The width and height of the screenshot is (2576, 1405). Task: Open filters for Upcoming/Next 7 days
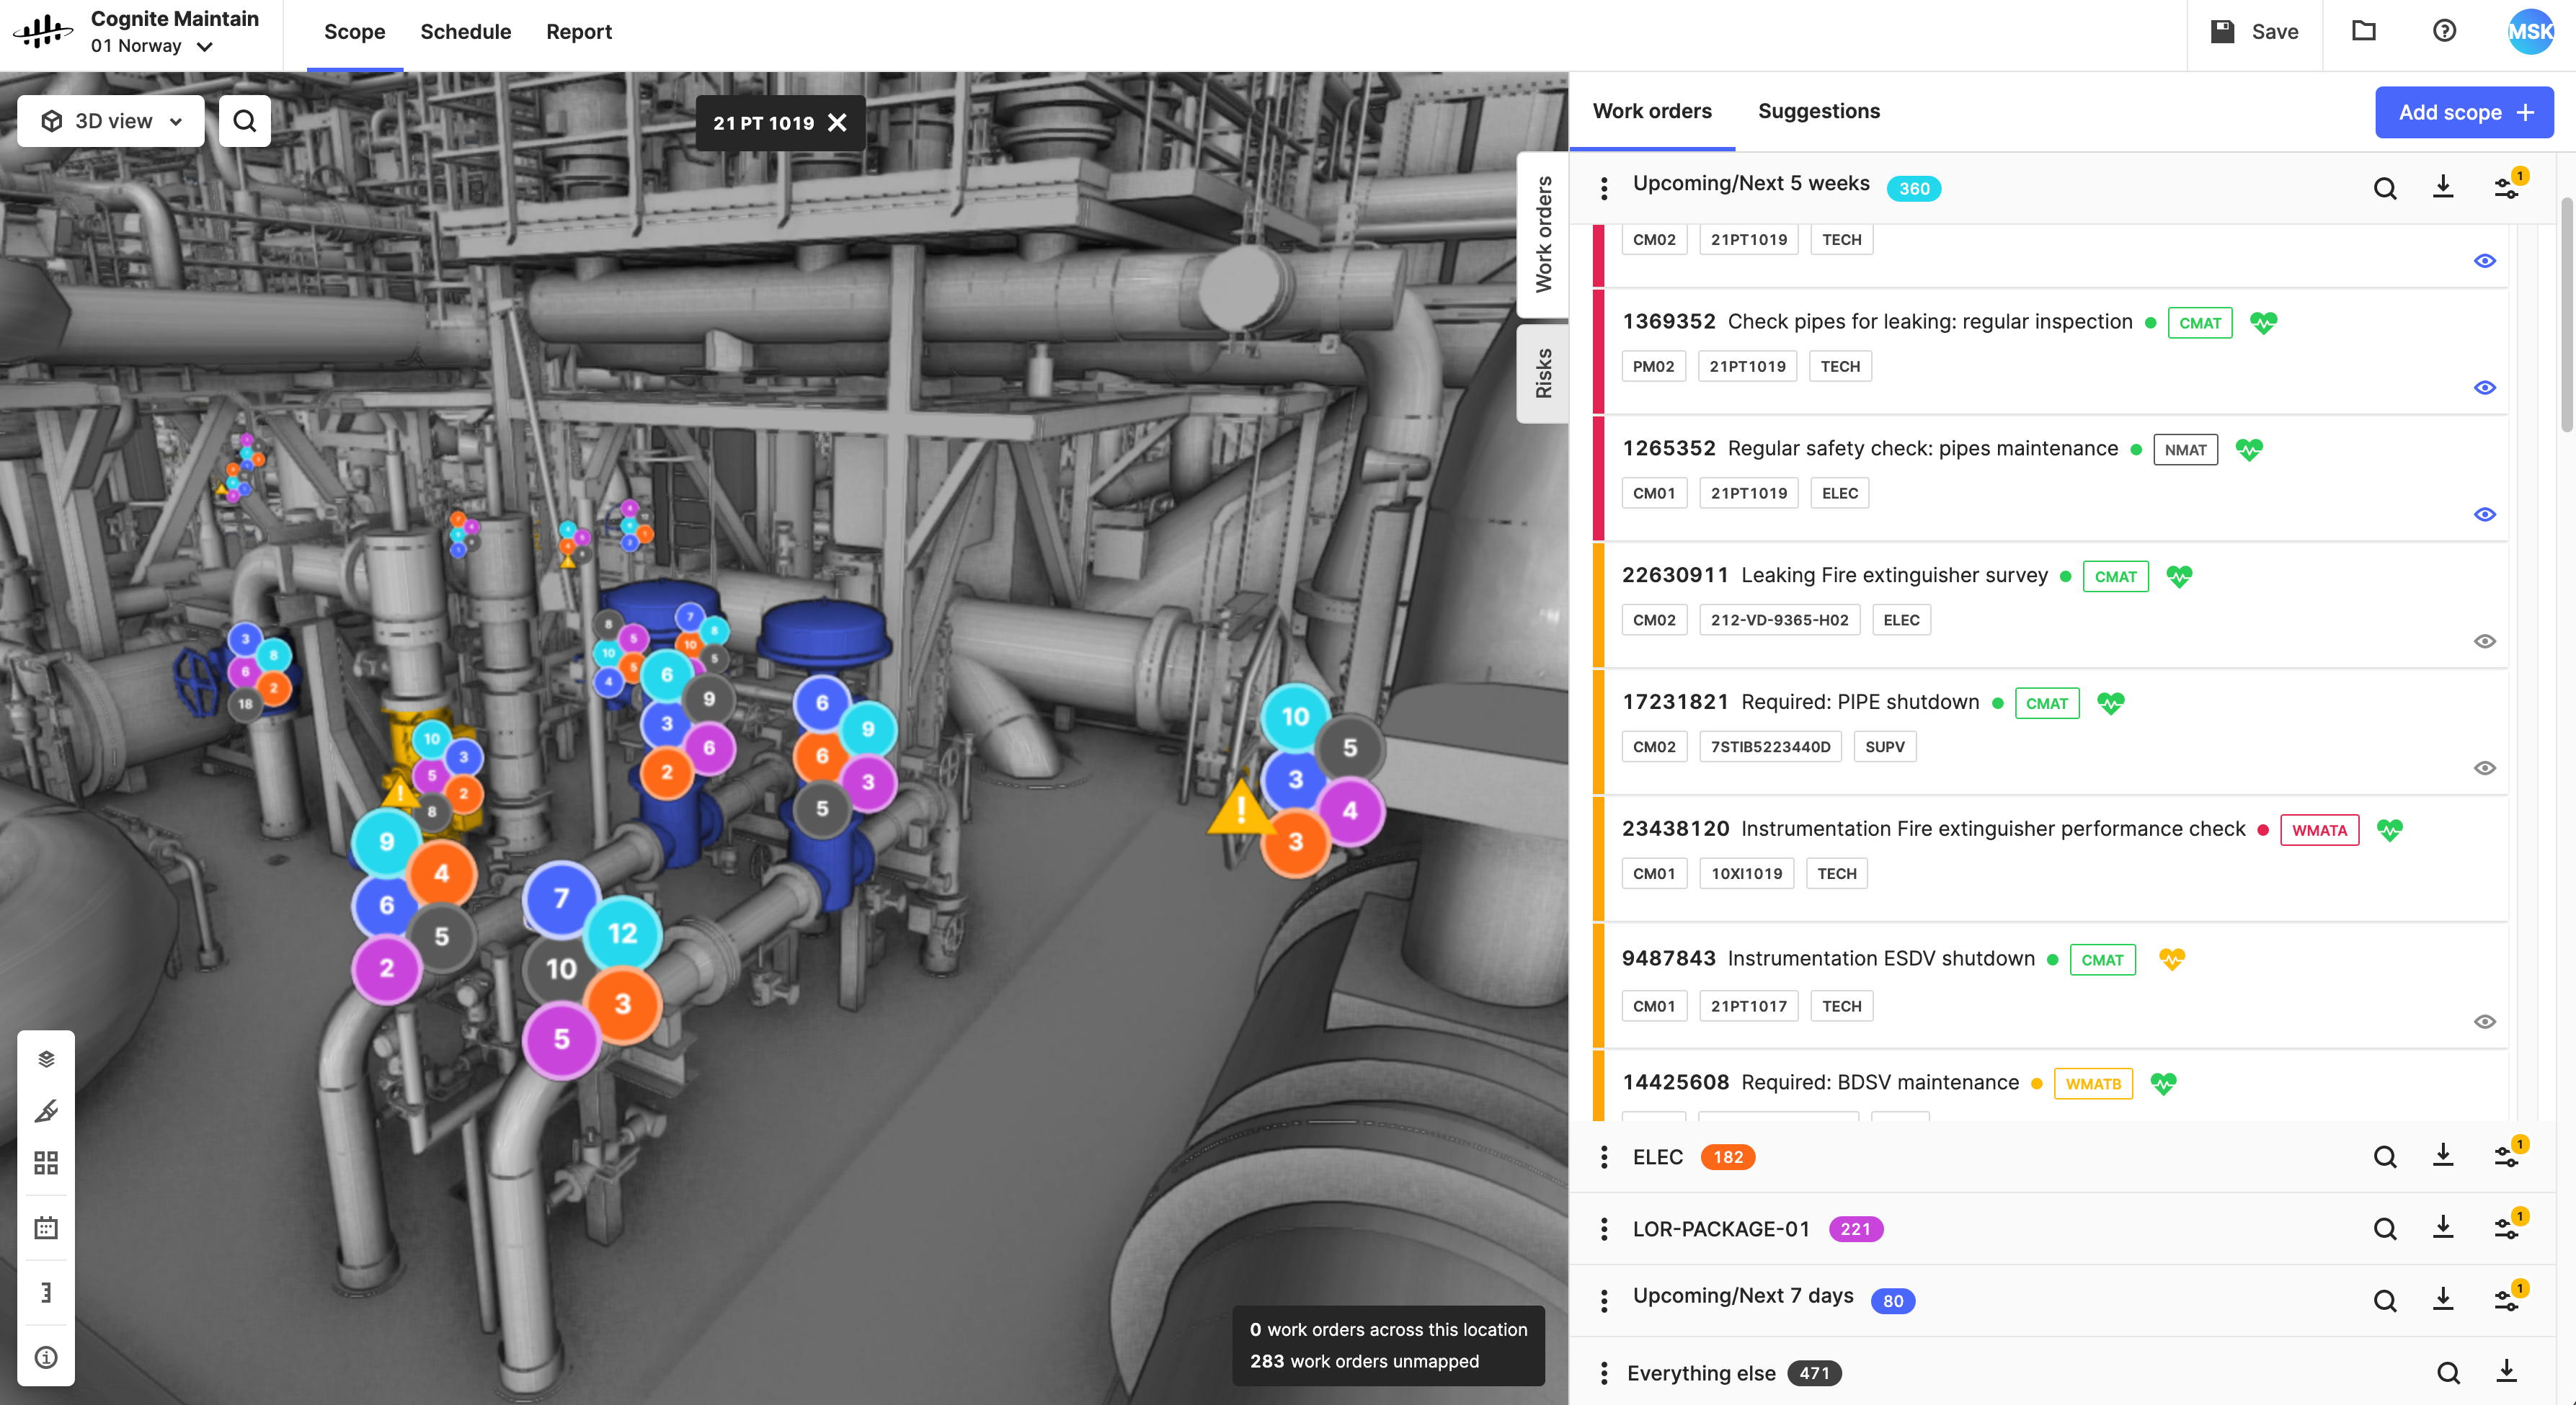[x=2507, y=1301]
